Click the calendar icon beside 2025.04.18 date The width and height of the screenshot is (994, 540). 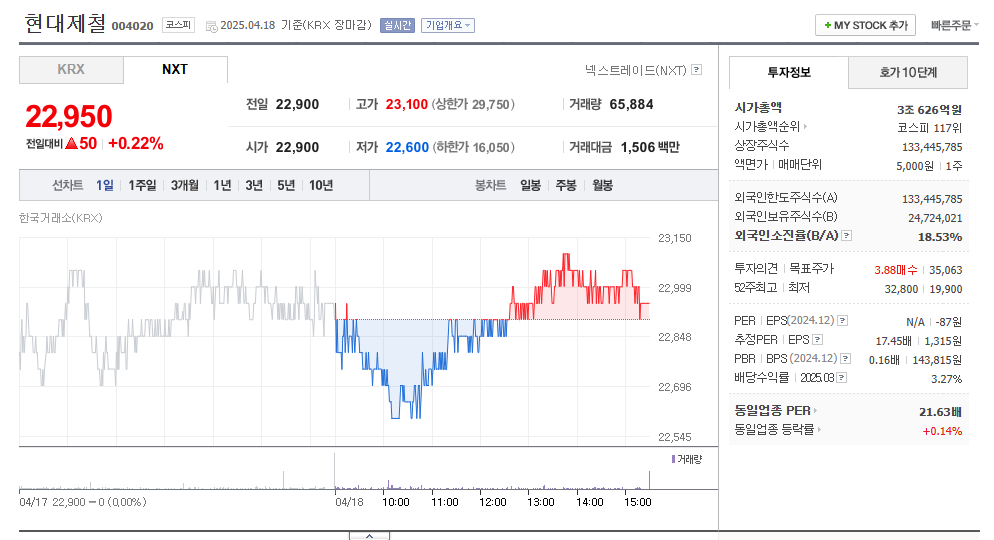tap(211, 27)
